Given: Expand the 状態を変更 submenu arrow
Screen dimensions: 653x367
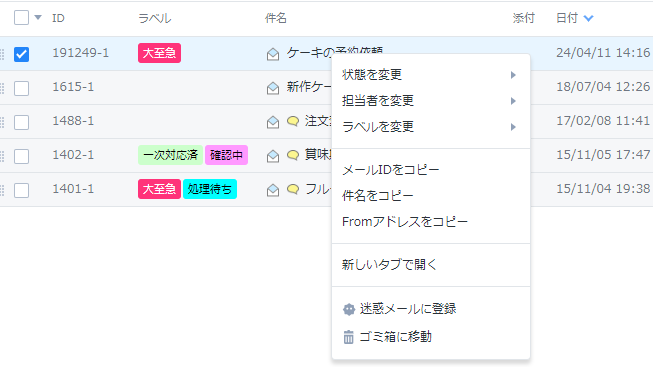Looking at the screenshot, I should (513, 75).
